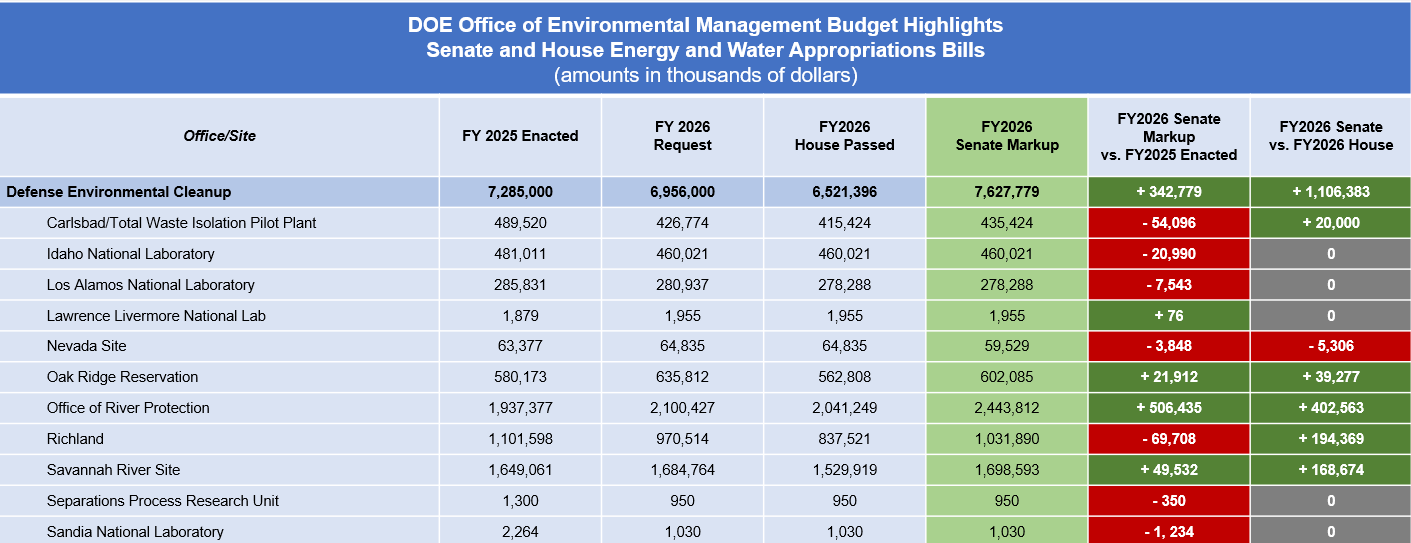Select the Separations Process Research Unit label

tap(163, 501)
